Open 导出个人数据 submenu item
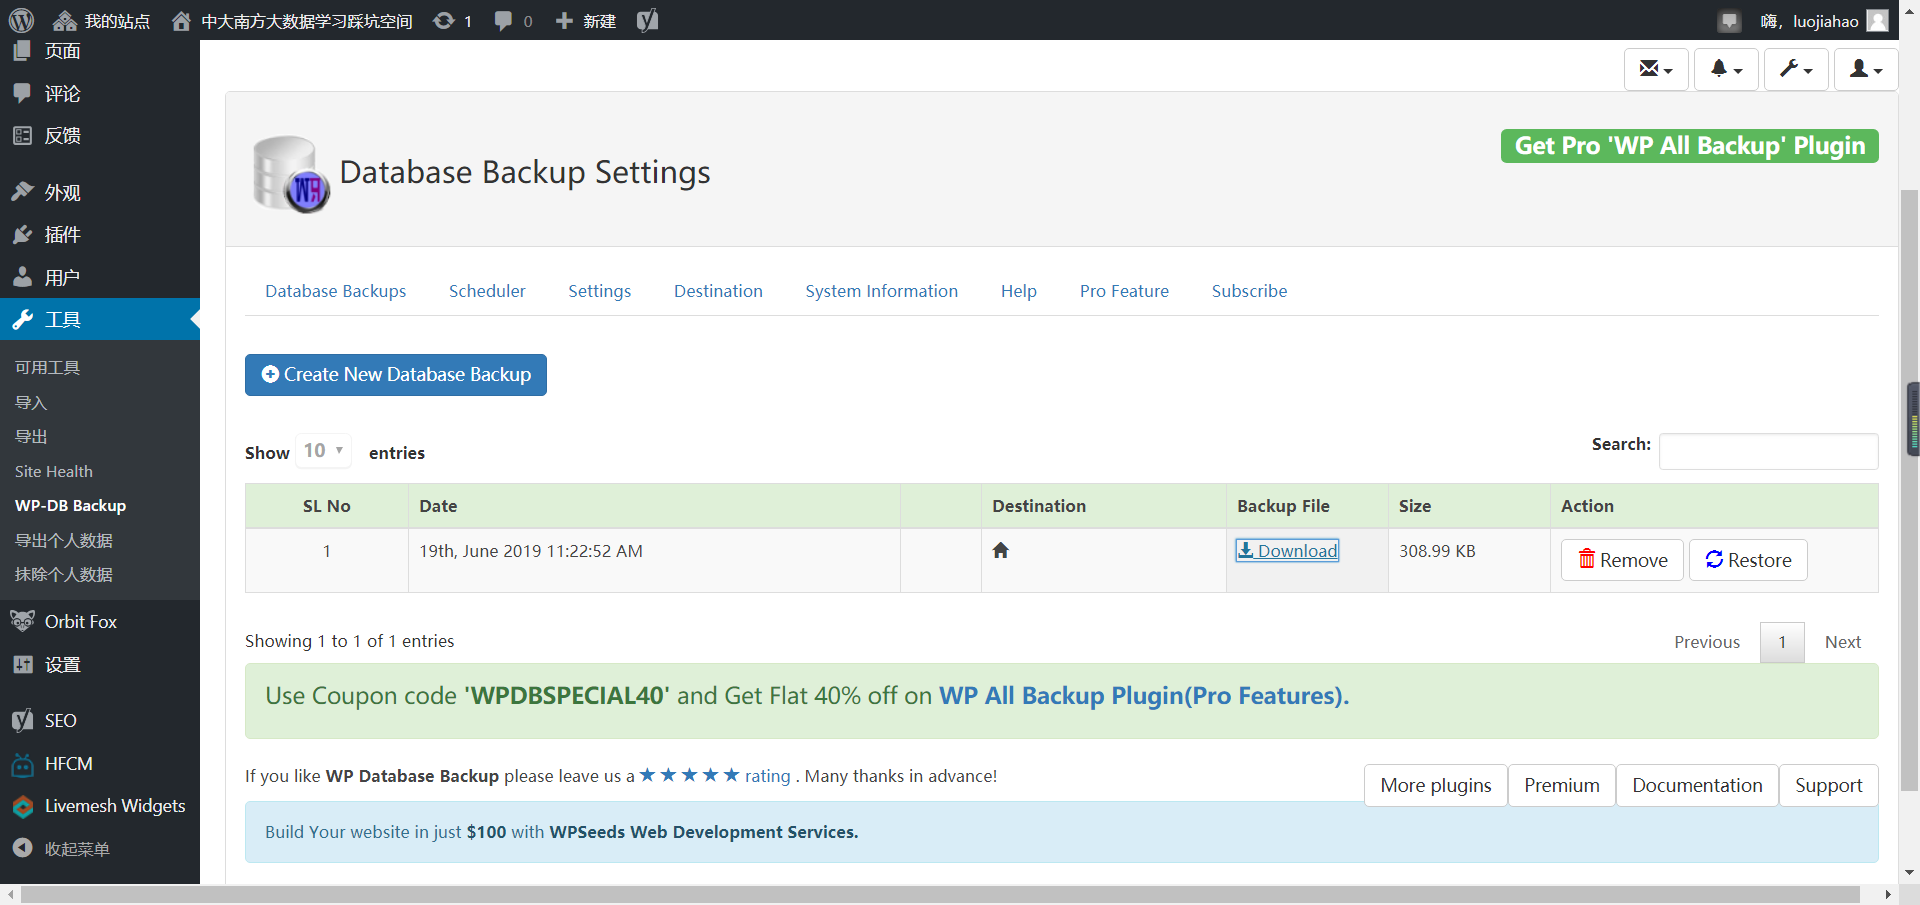 point(64,541)
